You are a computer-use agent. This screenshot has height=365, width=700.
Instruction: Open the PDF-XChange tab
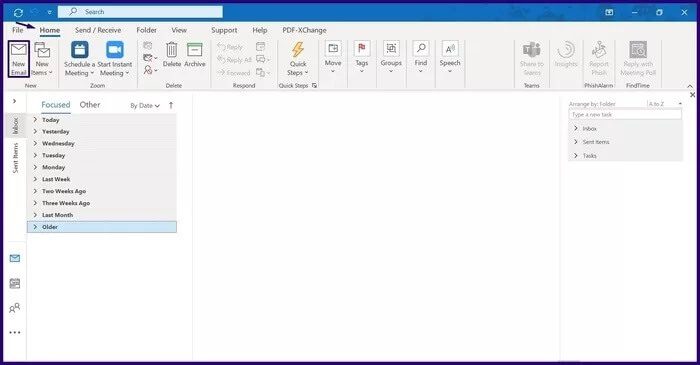click(x=304, y=30)
